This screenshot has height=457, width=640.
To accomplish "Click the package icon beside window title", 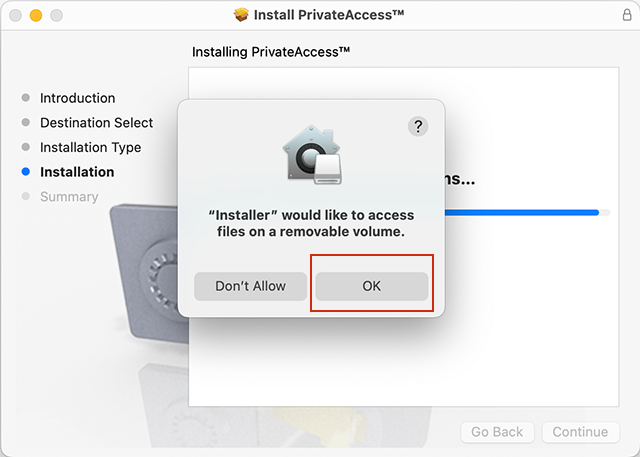I will (x=241, y=15).
